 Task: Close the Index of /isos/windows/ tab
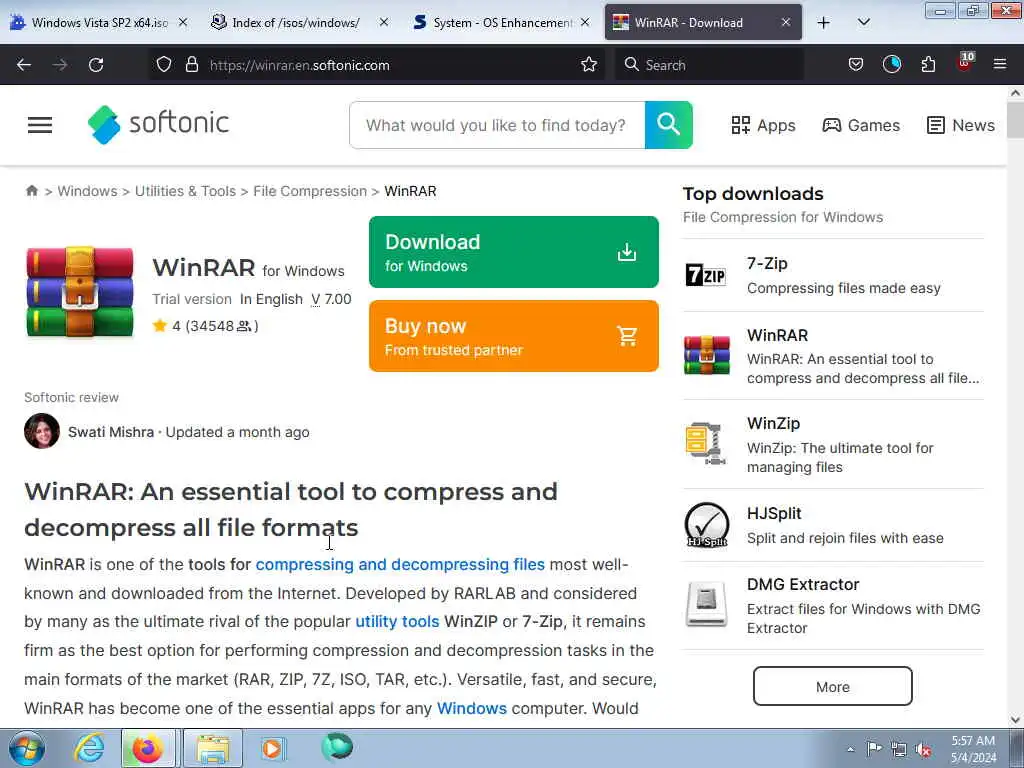pos(384,23)
